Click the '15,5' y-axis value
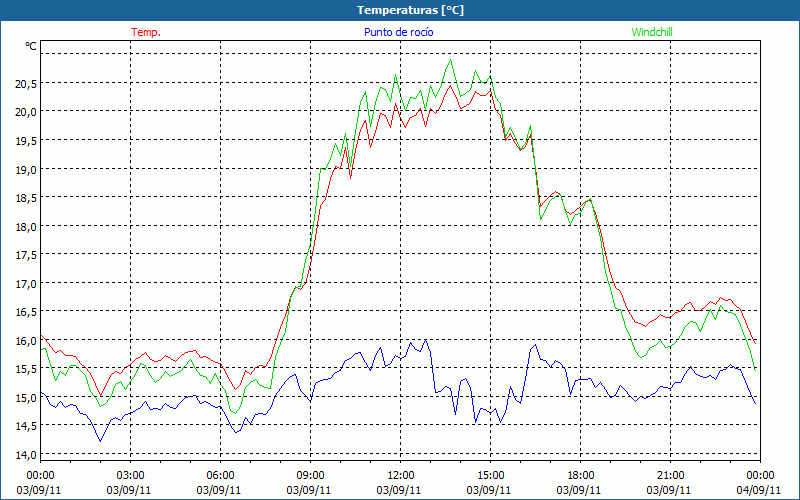This screenshot has width=800, height=500. 26,369
